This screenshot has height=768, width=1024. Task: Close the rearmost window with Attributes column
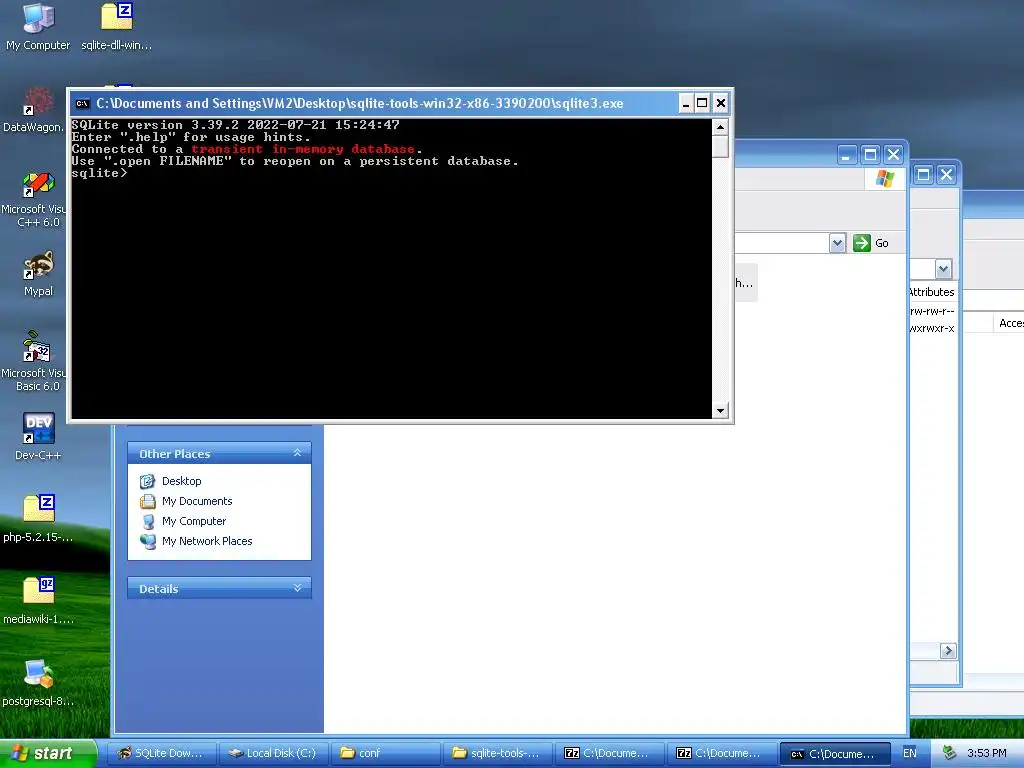(946, 174)
